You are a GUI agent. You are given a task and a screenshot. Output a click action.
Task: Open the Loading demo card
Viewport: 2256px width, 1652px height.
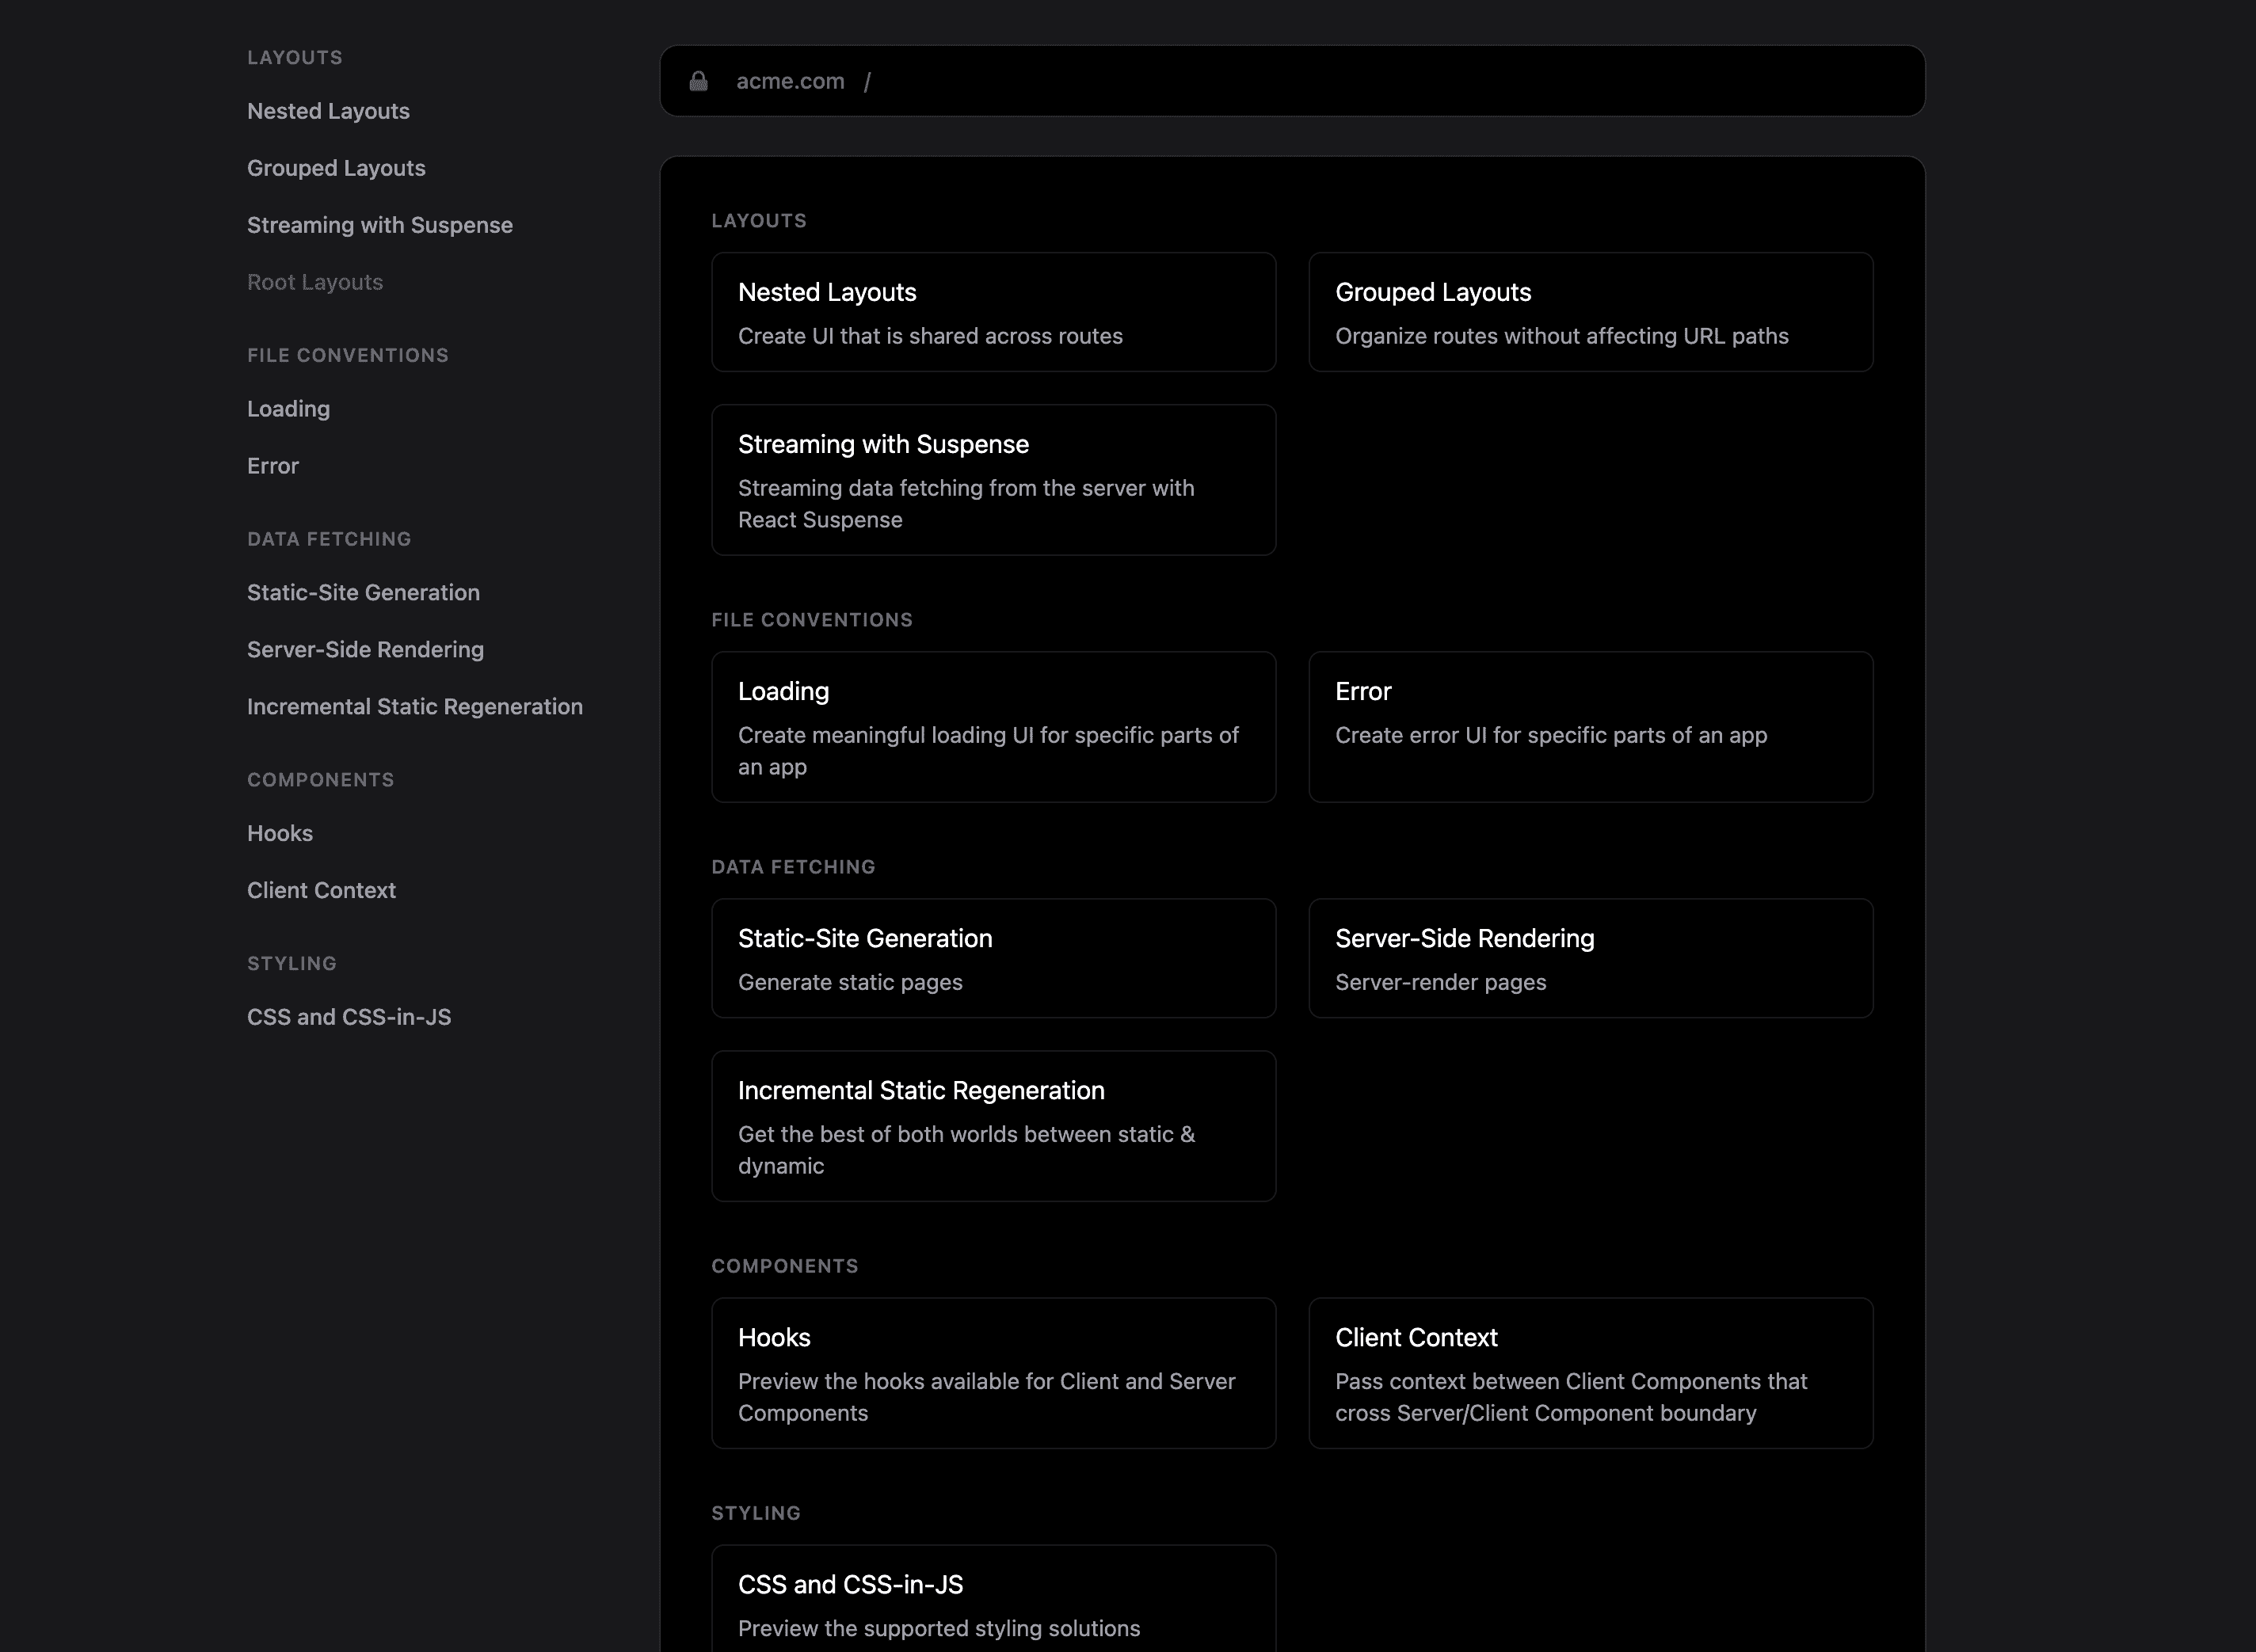(993, 727)
